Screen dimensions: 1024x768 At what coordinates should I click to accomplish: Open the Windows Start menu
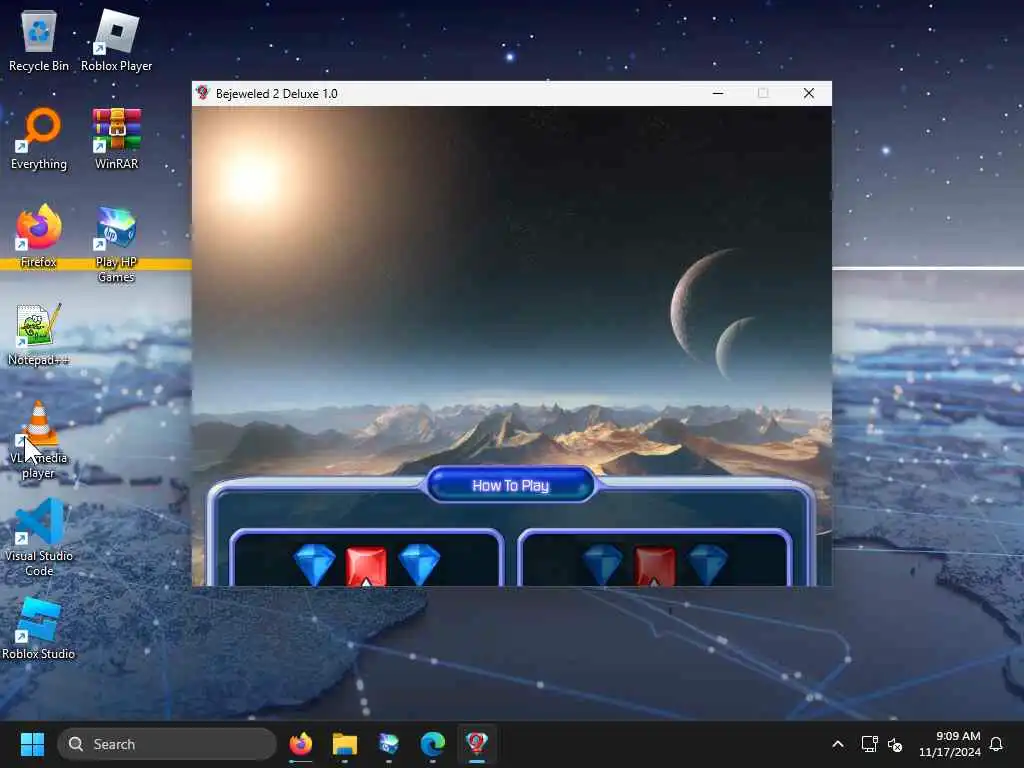tap(32, 744)
